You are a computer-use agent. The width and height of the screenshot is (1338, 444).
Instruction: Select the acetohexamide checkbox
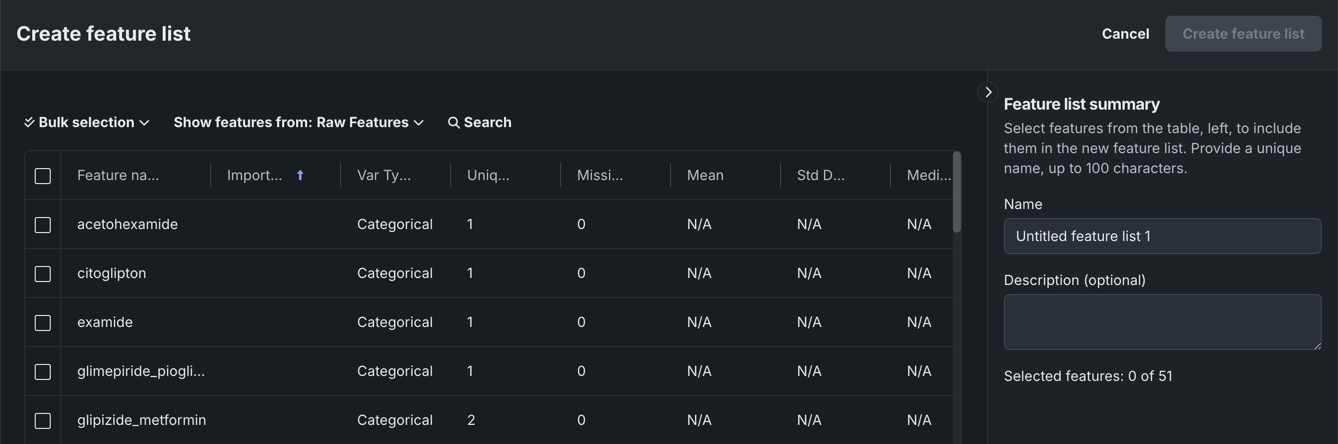point(43,225)
